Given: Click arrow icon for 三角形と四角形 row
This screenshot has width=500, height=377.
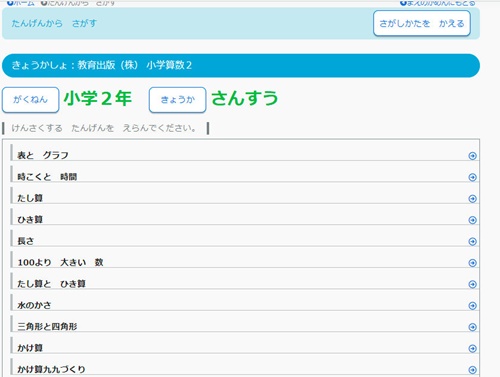Looking at the screenshot, I should [472, 327].
